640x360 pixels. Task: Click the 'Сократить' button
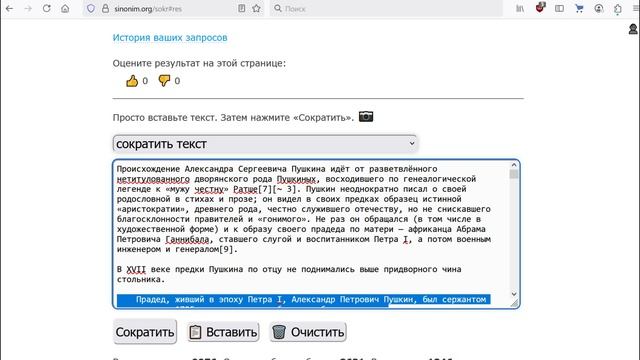[145, 332]
